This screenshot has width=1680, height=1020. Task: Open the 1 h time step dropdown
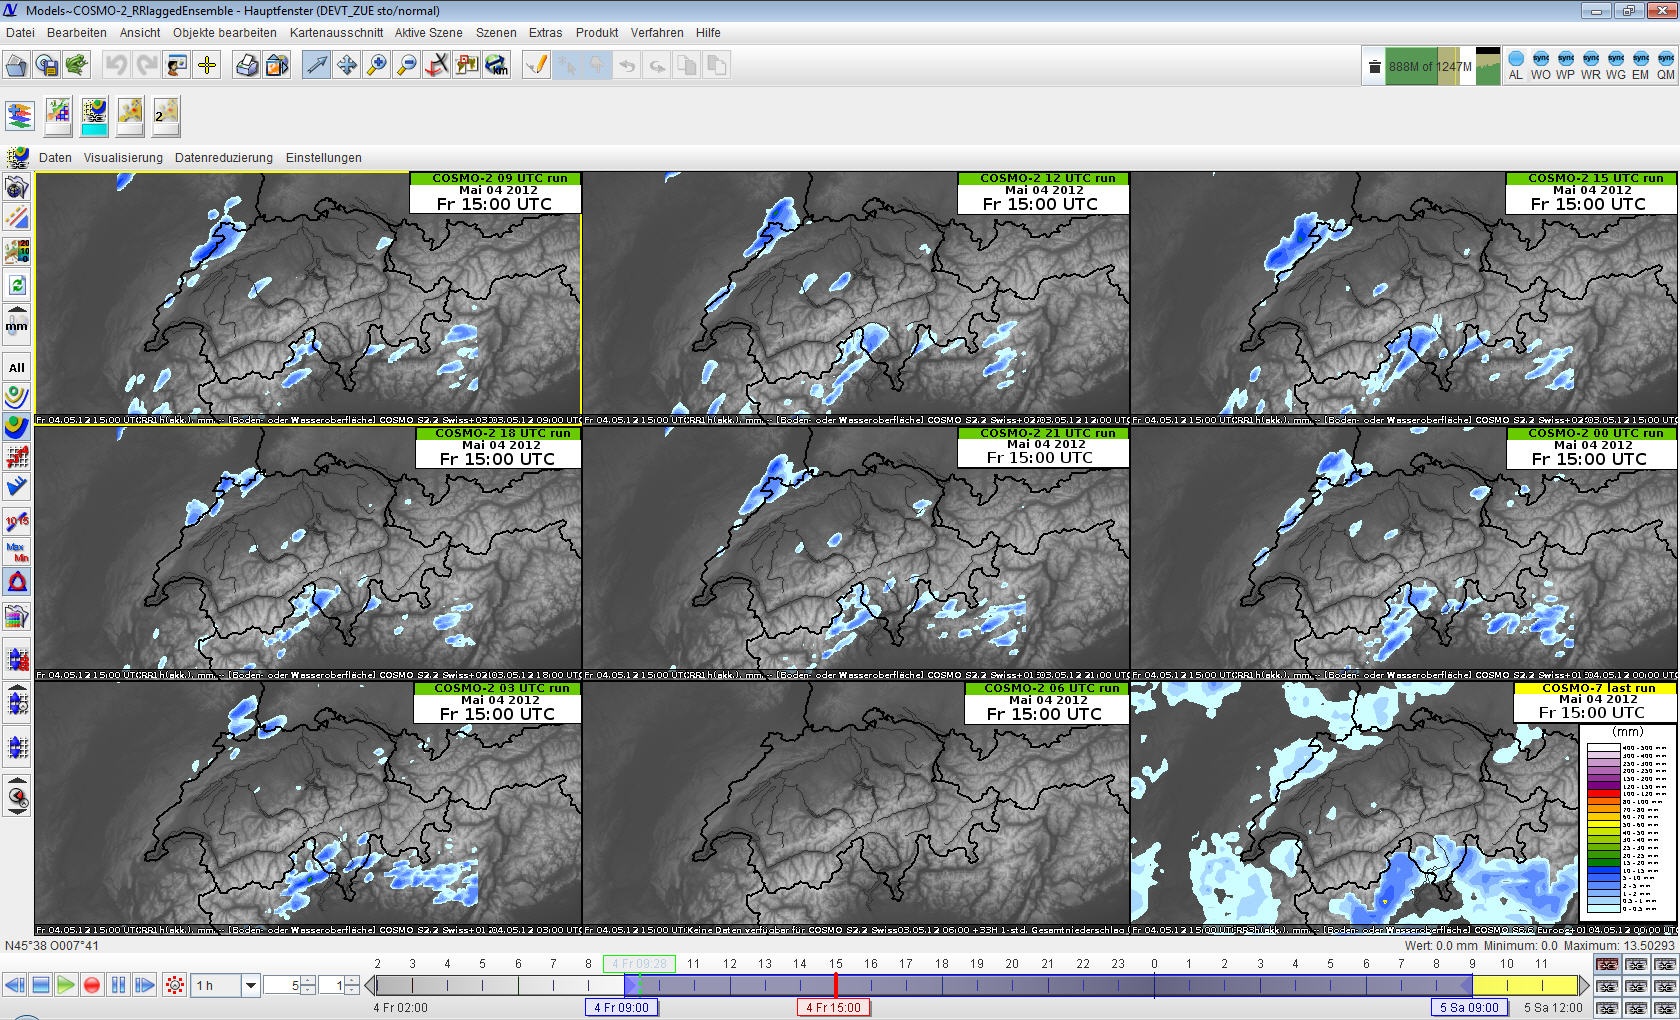(x=251, y=985)
